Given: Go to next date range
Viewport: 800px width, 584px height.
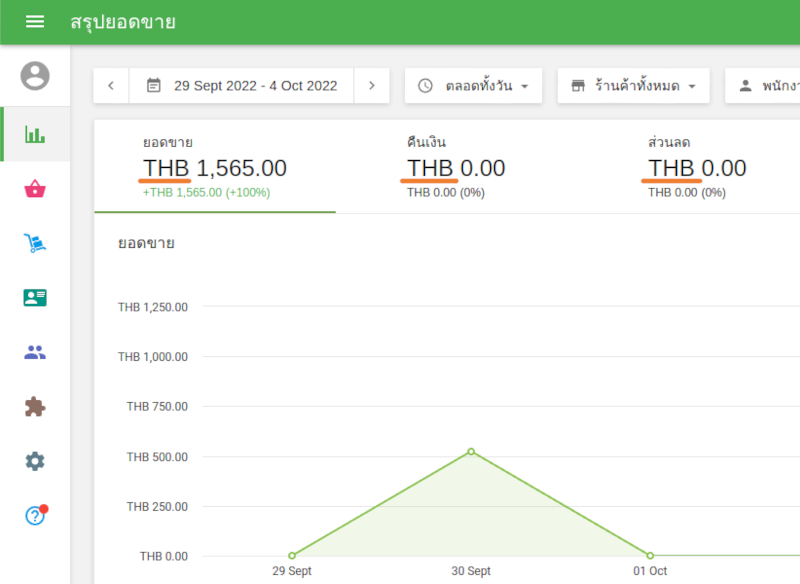Looking at the screenshot, I should click(x=371, y=86).
